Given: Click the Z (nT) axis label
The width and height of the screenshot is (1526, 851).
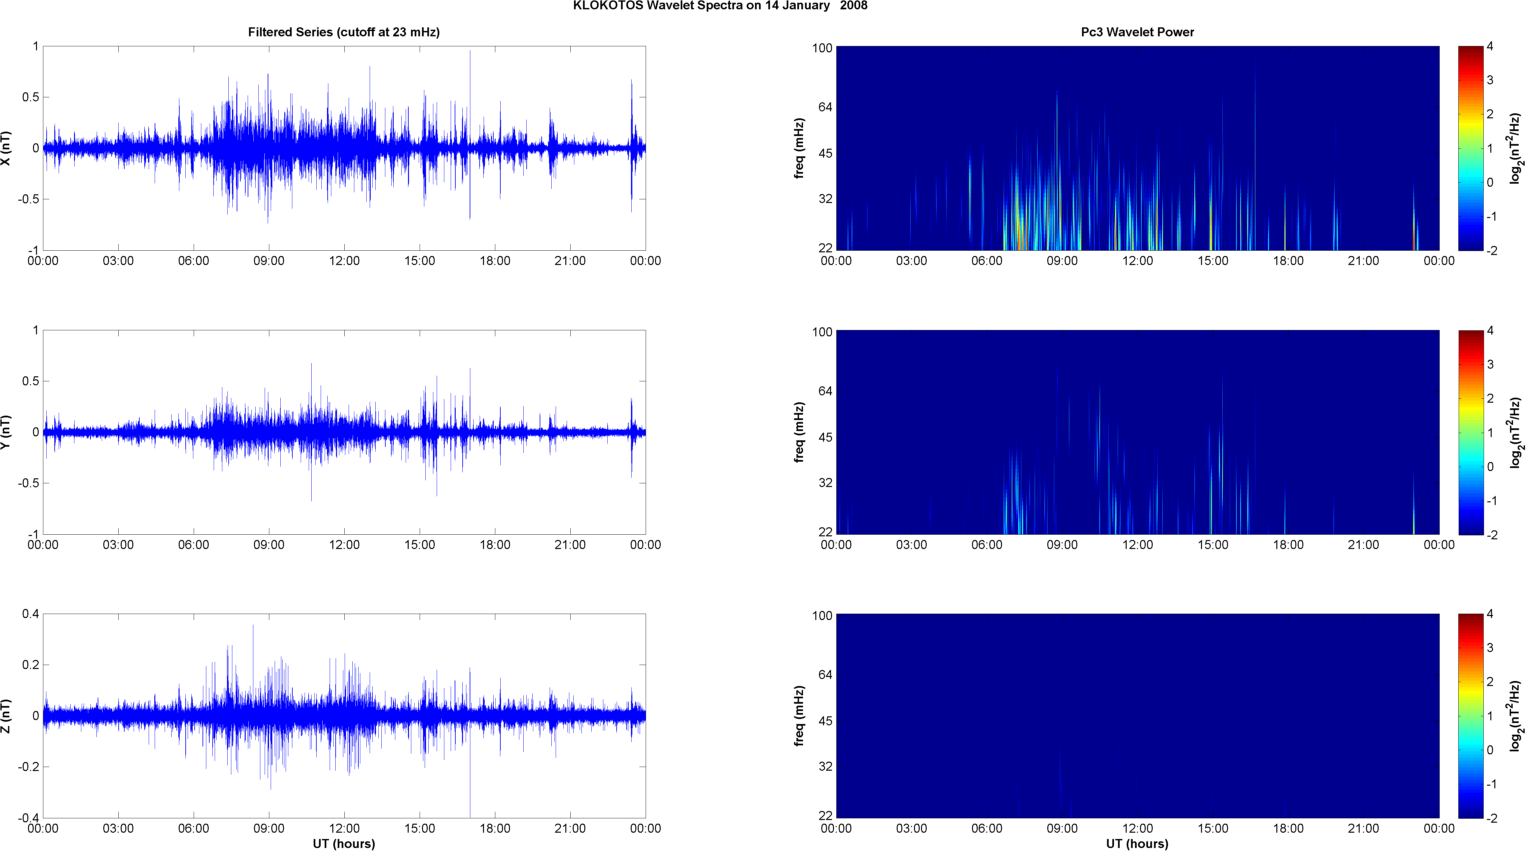Looking at the screenshot, I should click(x=6, y=716).
